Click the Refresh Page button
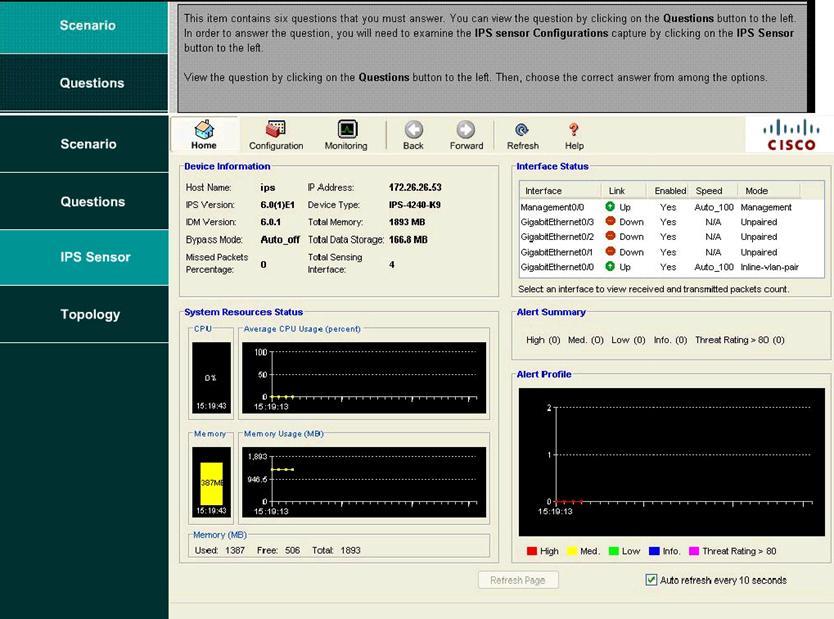Viewport: 834px width, 619px height. 518,580
